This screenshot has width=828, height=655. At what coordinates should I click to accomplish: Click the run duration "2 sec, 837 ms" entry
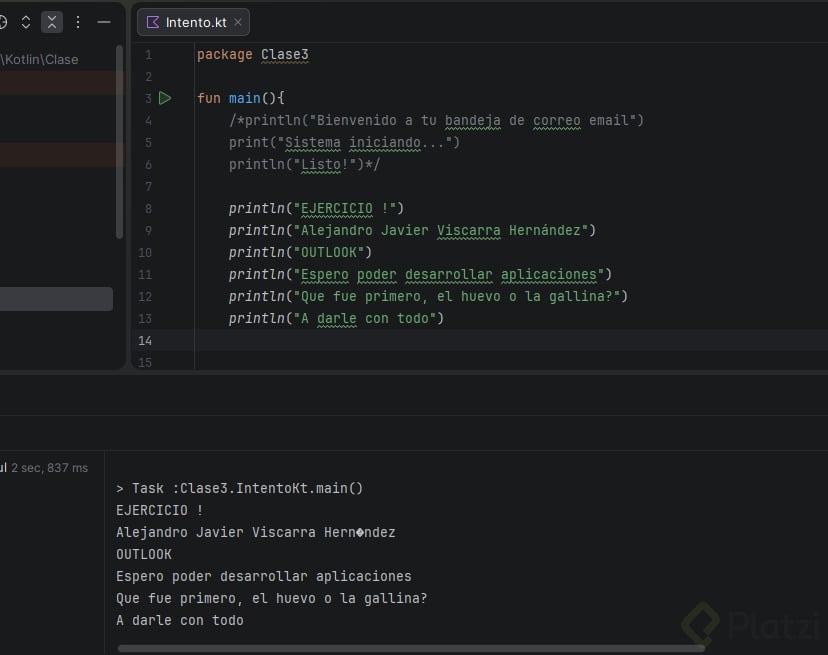point(49,467)
